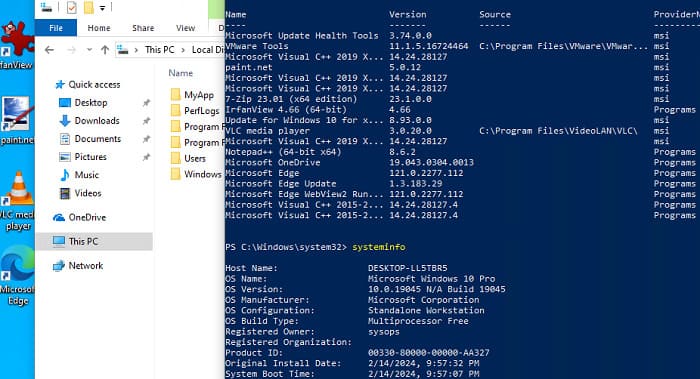Screen dimensions: 700x379
Task: Select the MyApp folder
Action: coord(199,95)
